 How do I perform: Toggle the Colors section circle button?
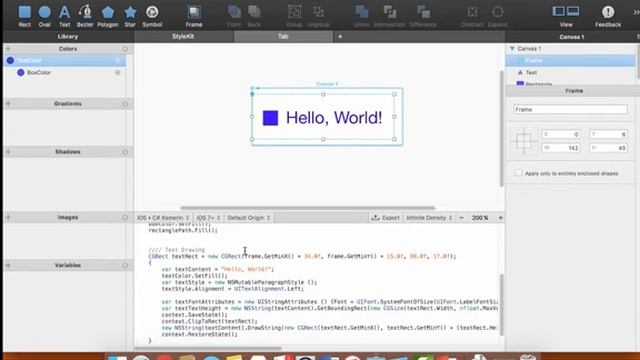[x=125, y=49]
